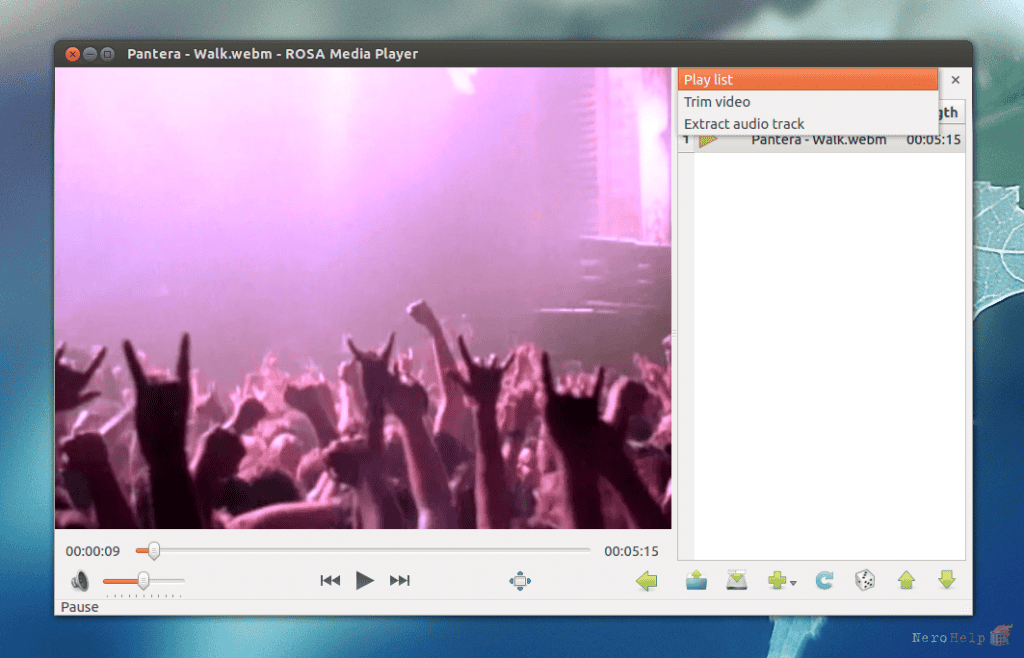Save playlist with the drive icon
This screenshot has height=658, width=1024.
[736, 580]
